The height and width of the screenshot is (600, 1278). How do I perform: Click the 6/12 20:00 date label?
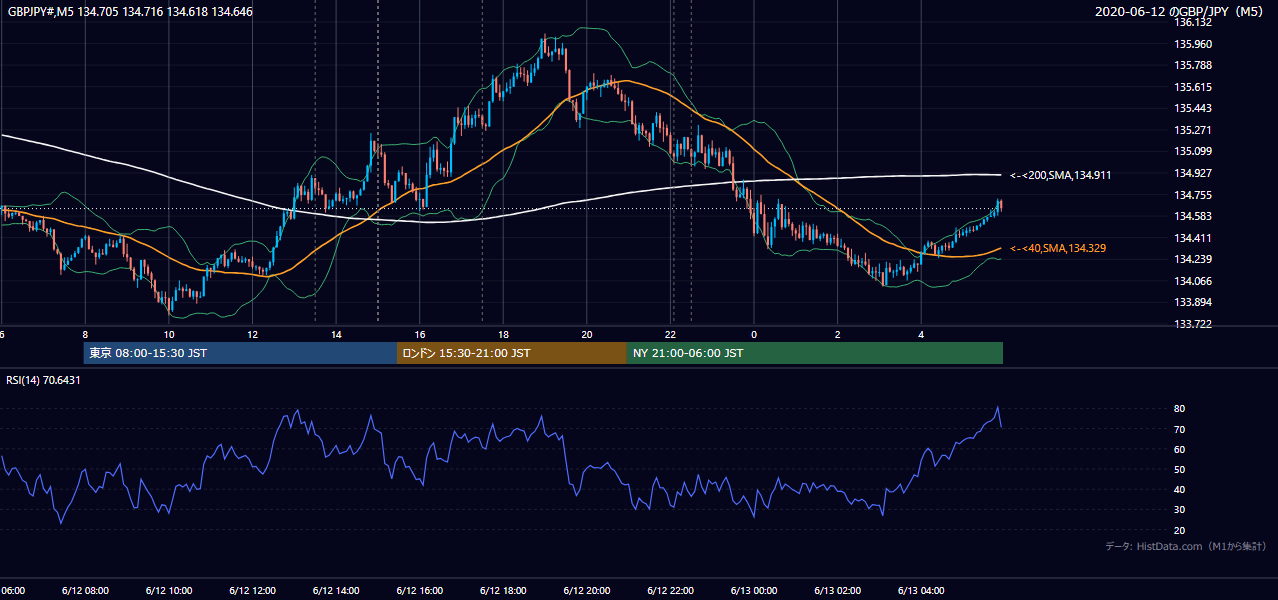587,590
